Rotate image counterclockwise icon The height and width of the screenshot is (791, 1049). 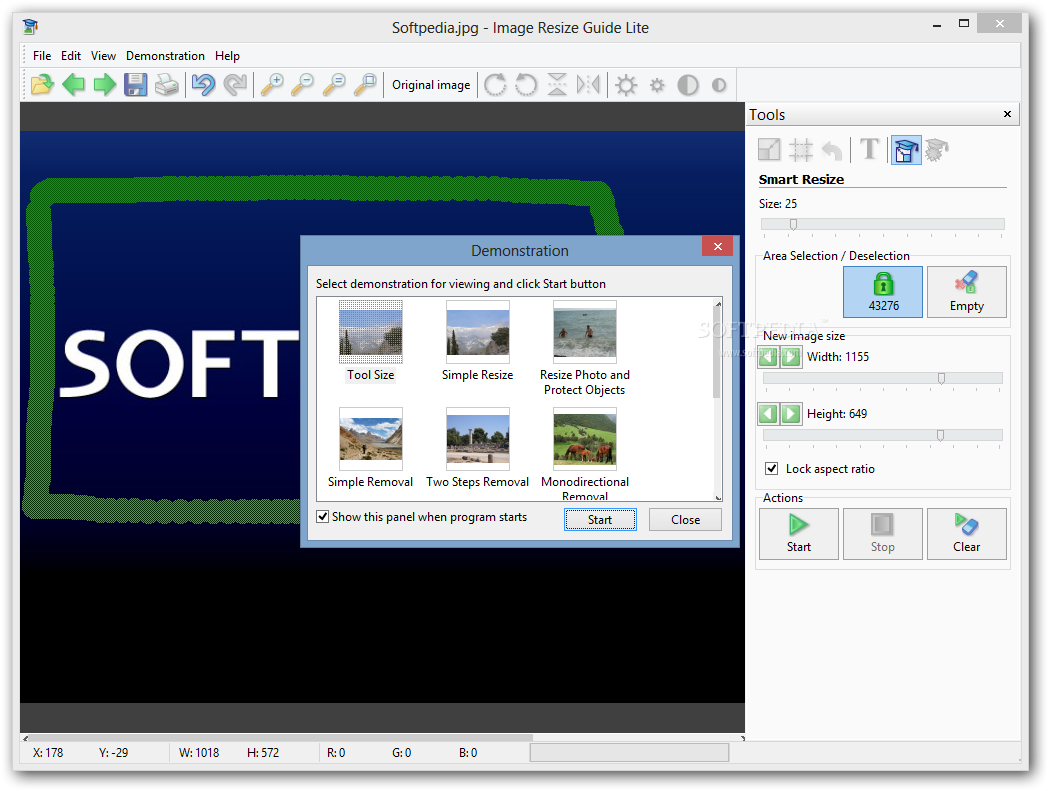click(527, 85)
